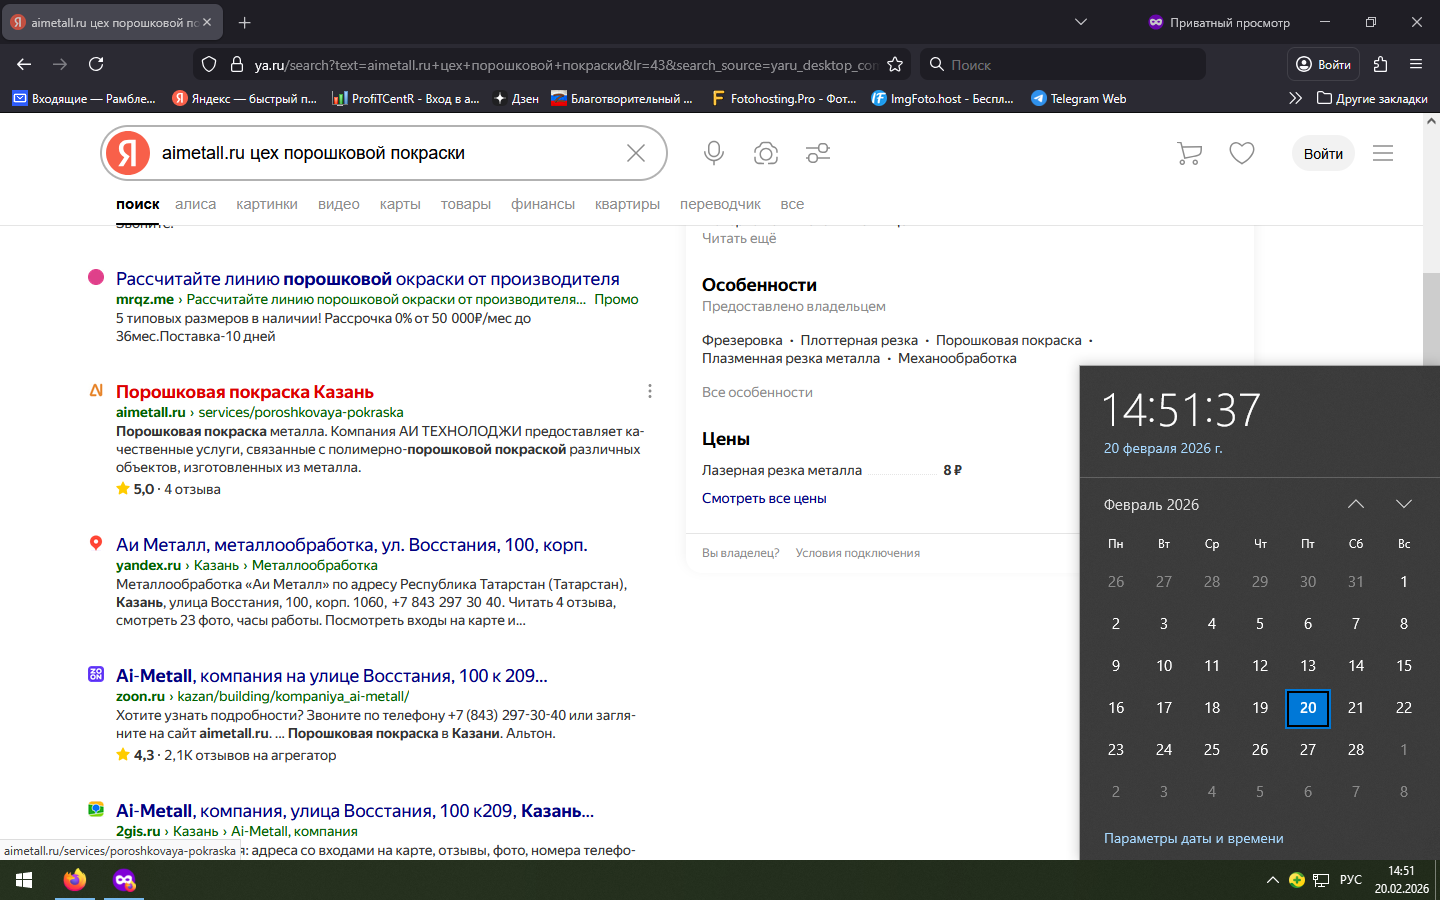The width and height of the screenshot is (1440, 900).
Task: Reload the page in the browser toolbar
Action: click(96, 65)
